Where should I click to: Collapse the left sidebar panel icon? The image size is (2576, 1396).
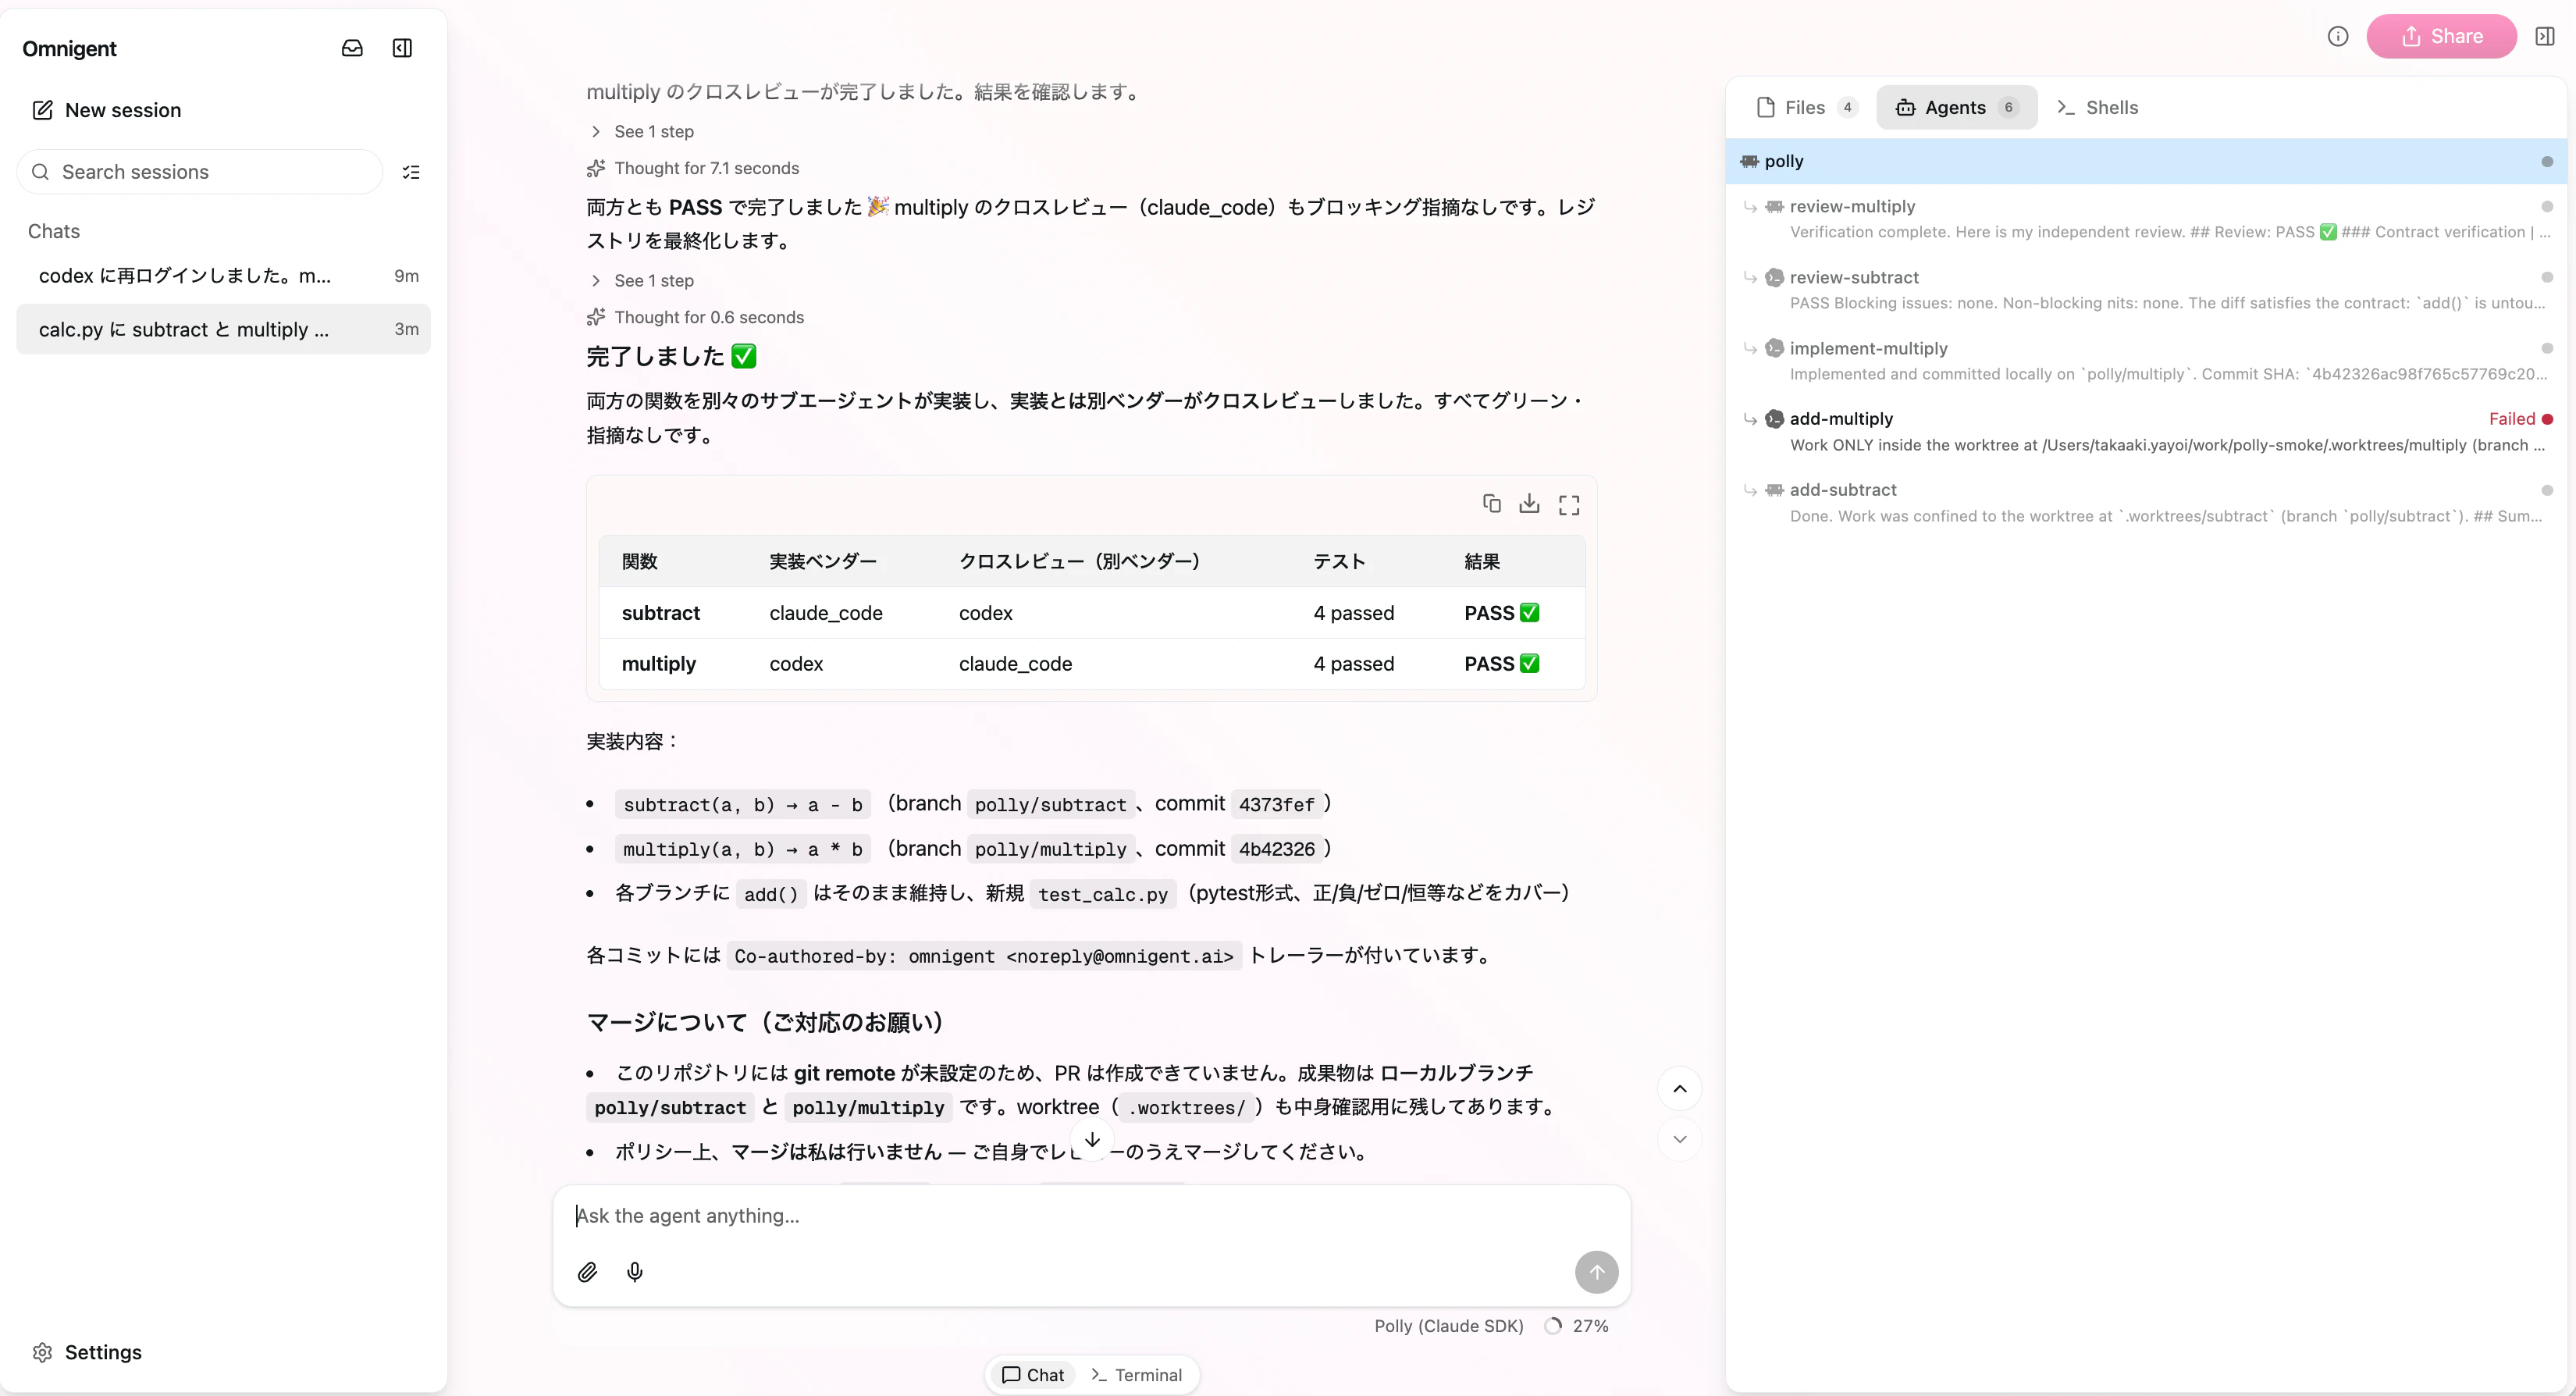pyautogui.click(x=402, y=48)
